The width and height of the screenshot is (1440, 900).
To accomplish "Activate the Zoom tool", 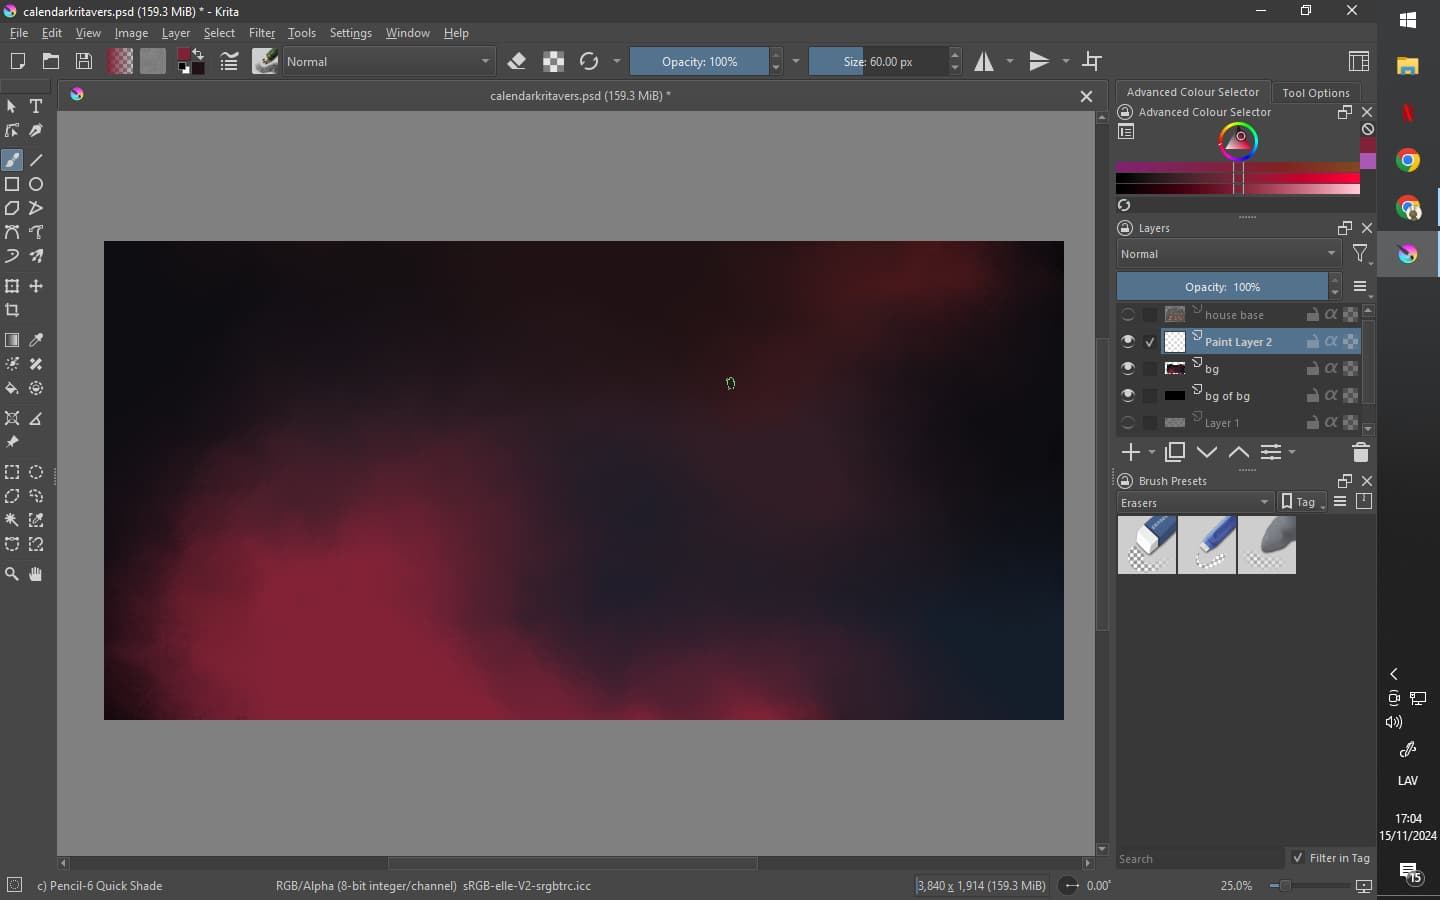I will pyautogui.click(x=12, y=575).
